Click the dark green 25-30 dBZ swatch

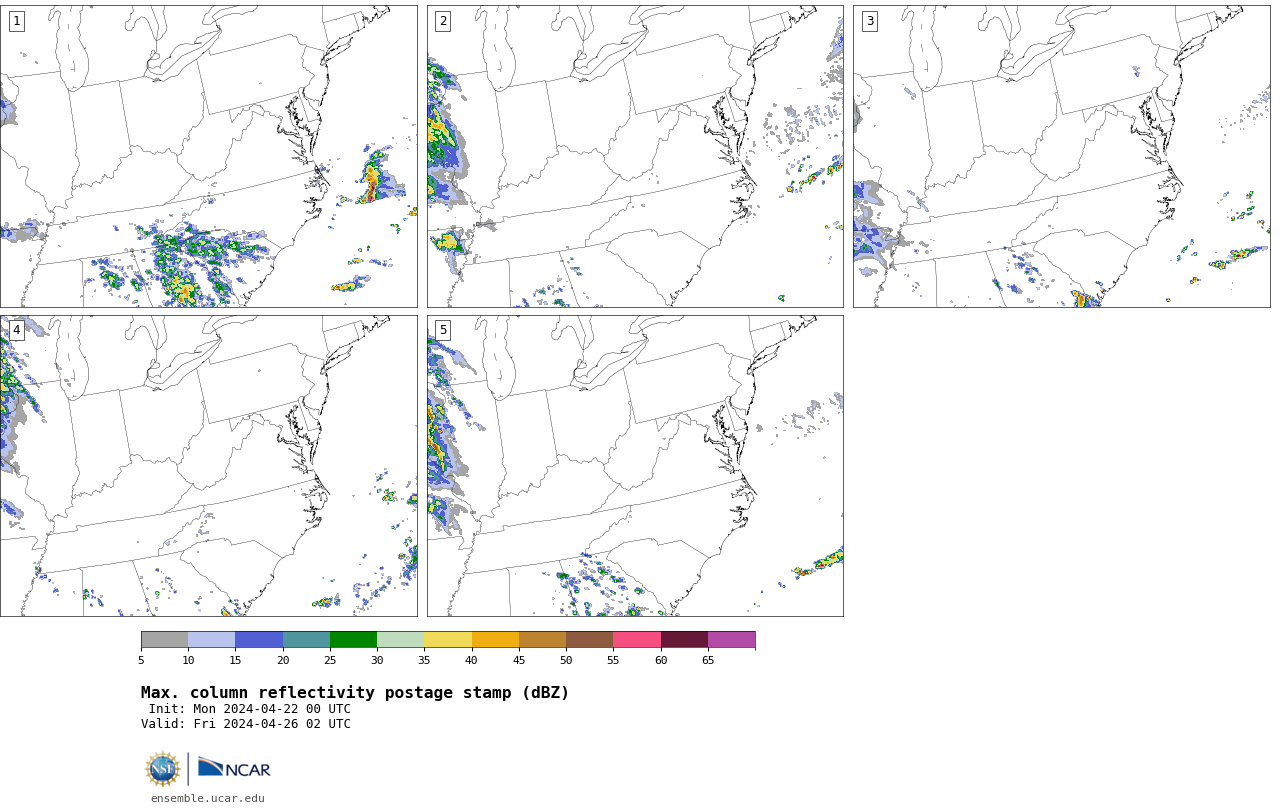[x=353, y=640]
